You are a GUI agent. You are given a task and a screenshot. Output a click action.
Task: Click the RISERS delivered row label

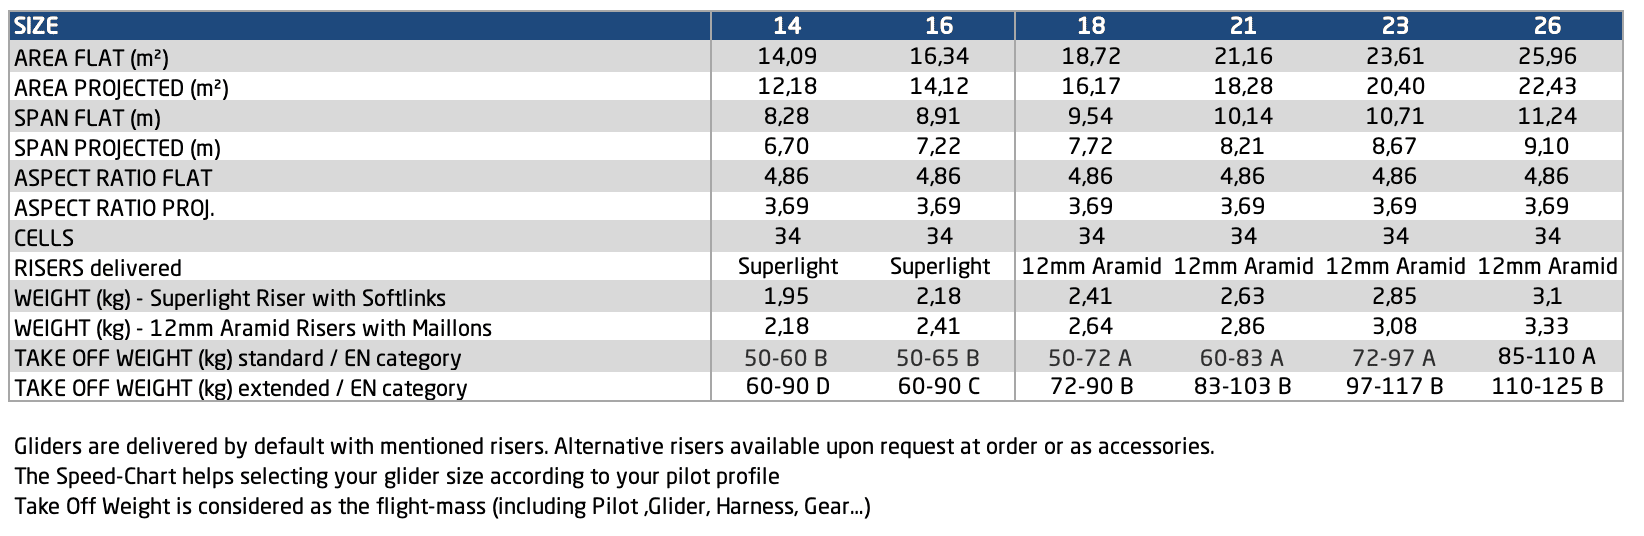[x=98, y=267]
